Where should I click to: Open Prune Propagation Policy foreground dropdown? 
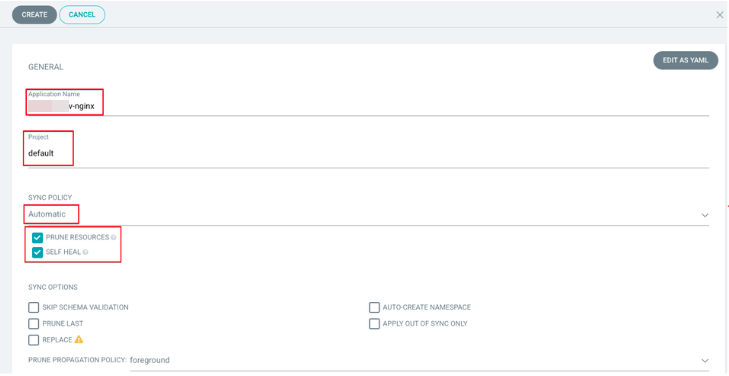(419, 361)
